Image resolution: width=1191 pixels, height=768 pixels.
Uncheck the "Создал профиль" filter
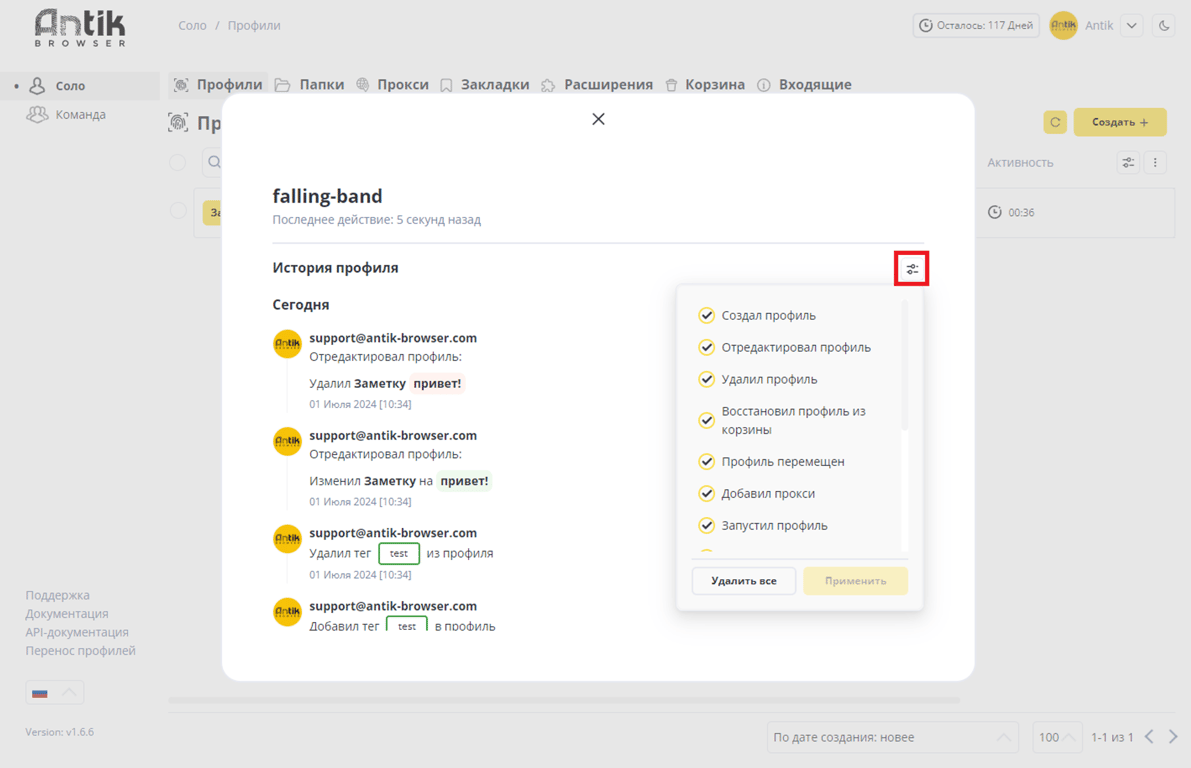pos(706,315)
